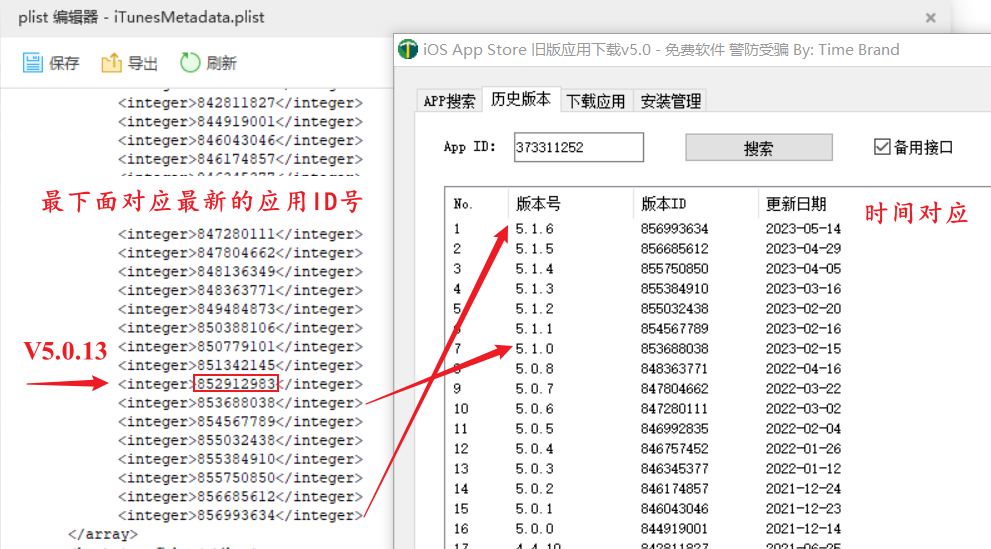This screenshot has height=549, width=991.
Task: Click the App ID input field
Action: 578,147
